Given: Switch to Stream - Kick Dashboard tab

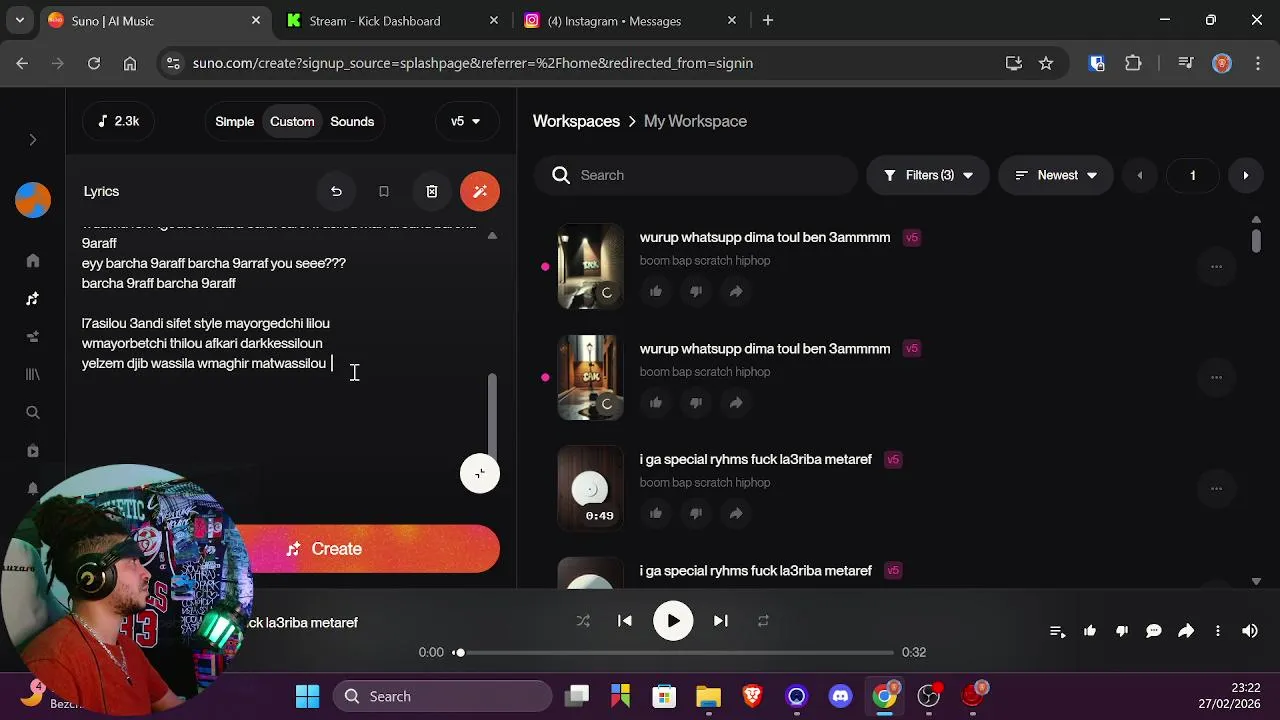Looking at the screenshot, I should (392, 20).
